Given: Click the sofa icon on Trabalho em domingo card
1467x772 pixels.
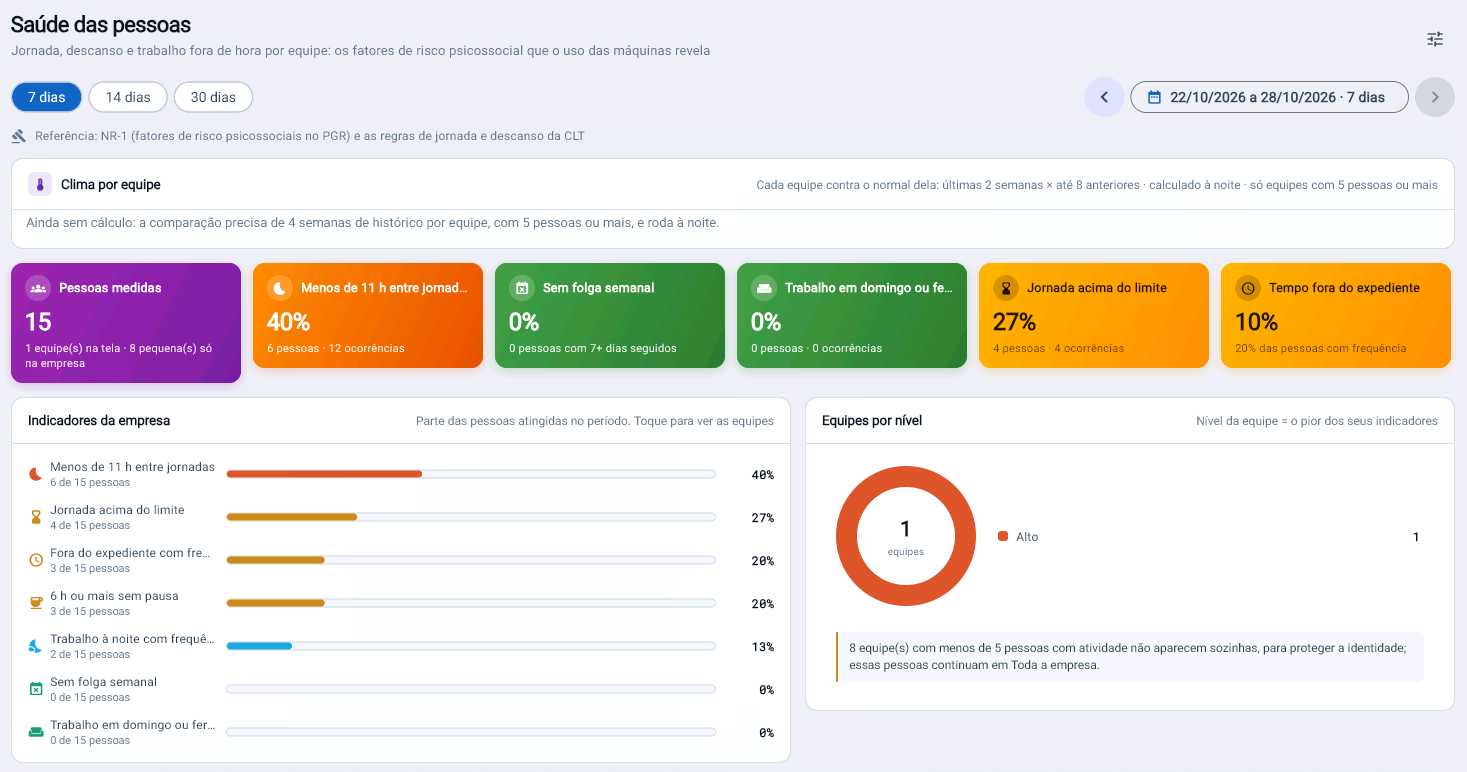Looking at the screenshot, I should pyautogui.click(x=764, y=288).
